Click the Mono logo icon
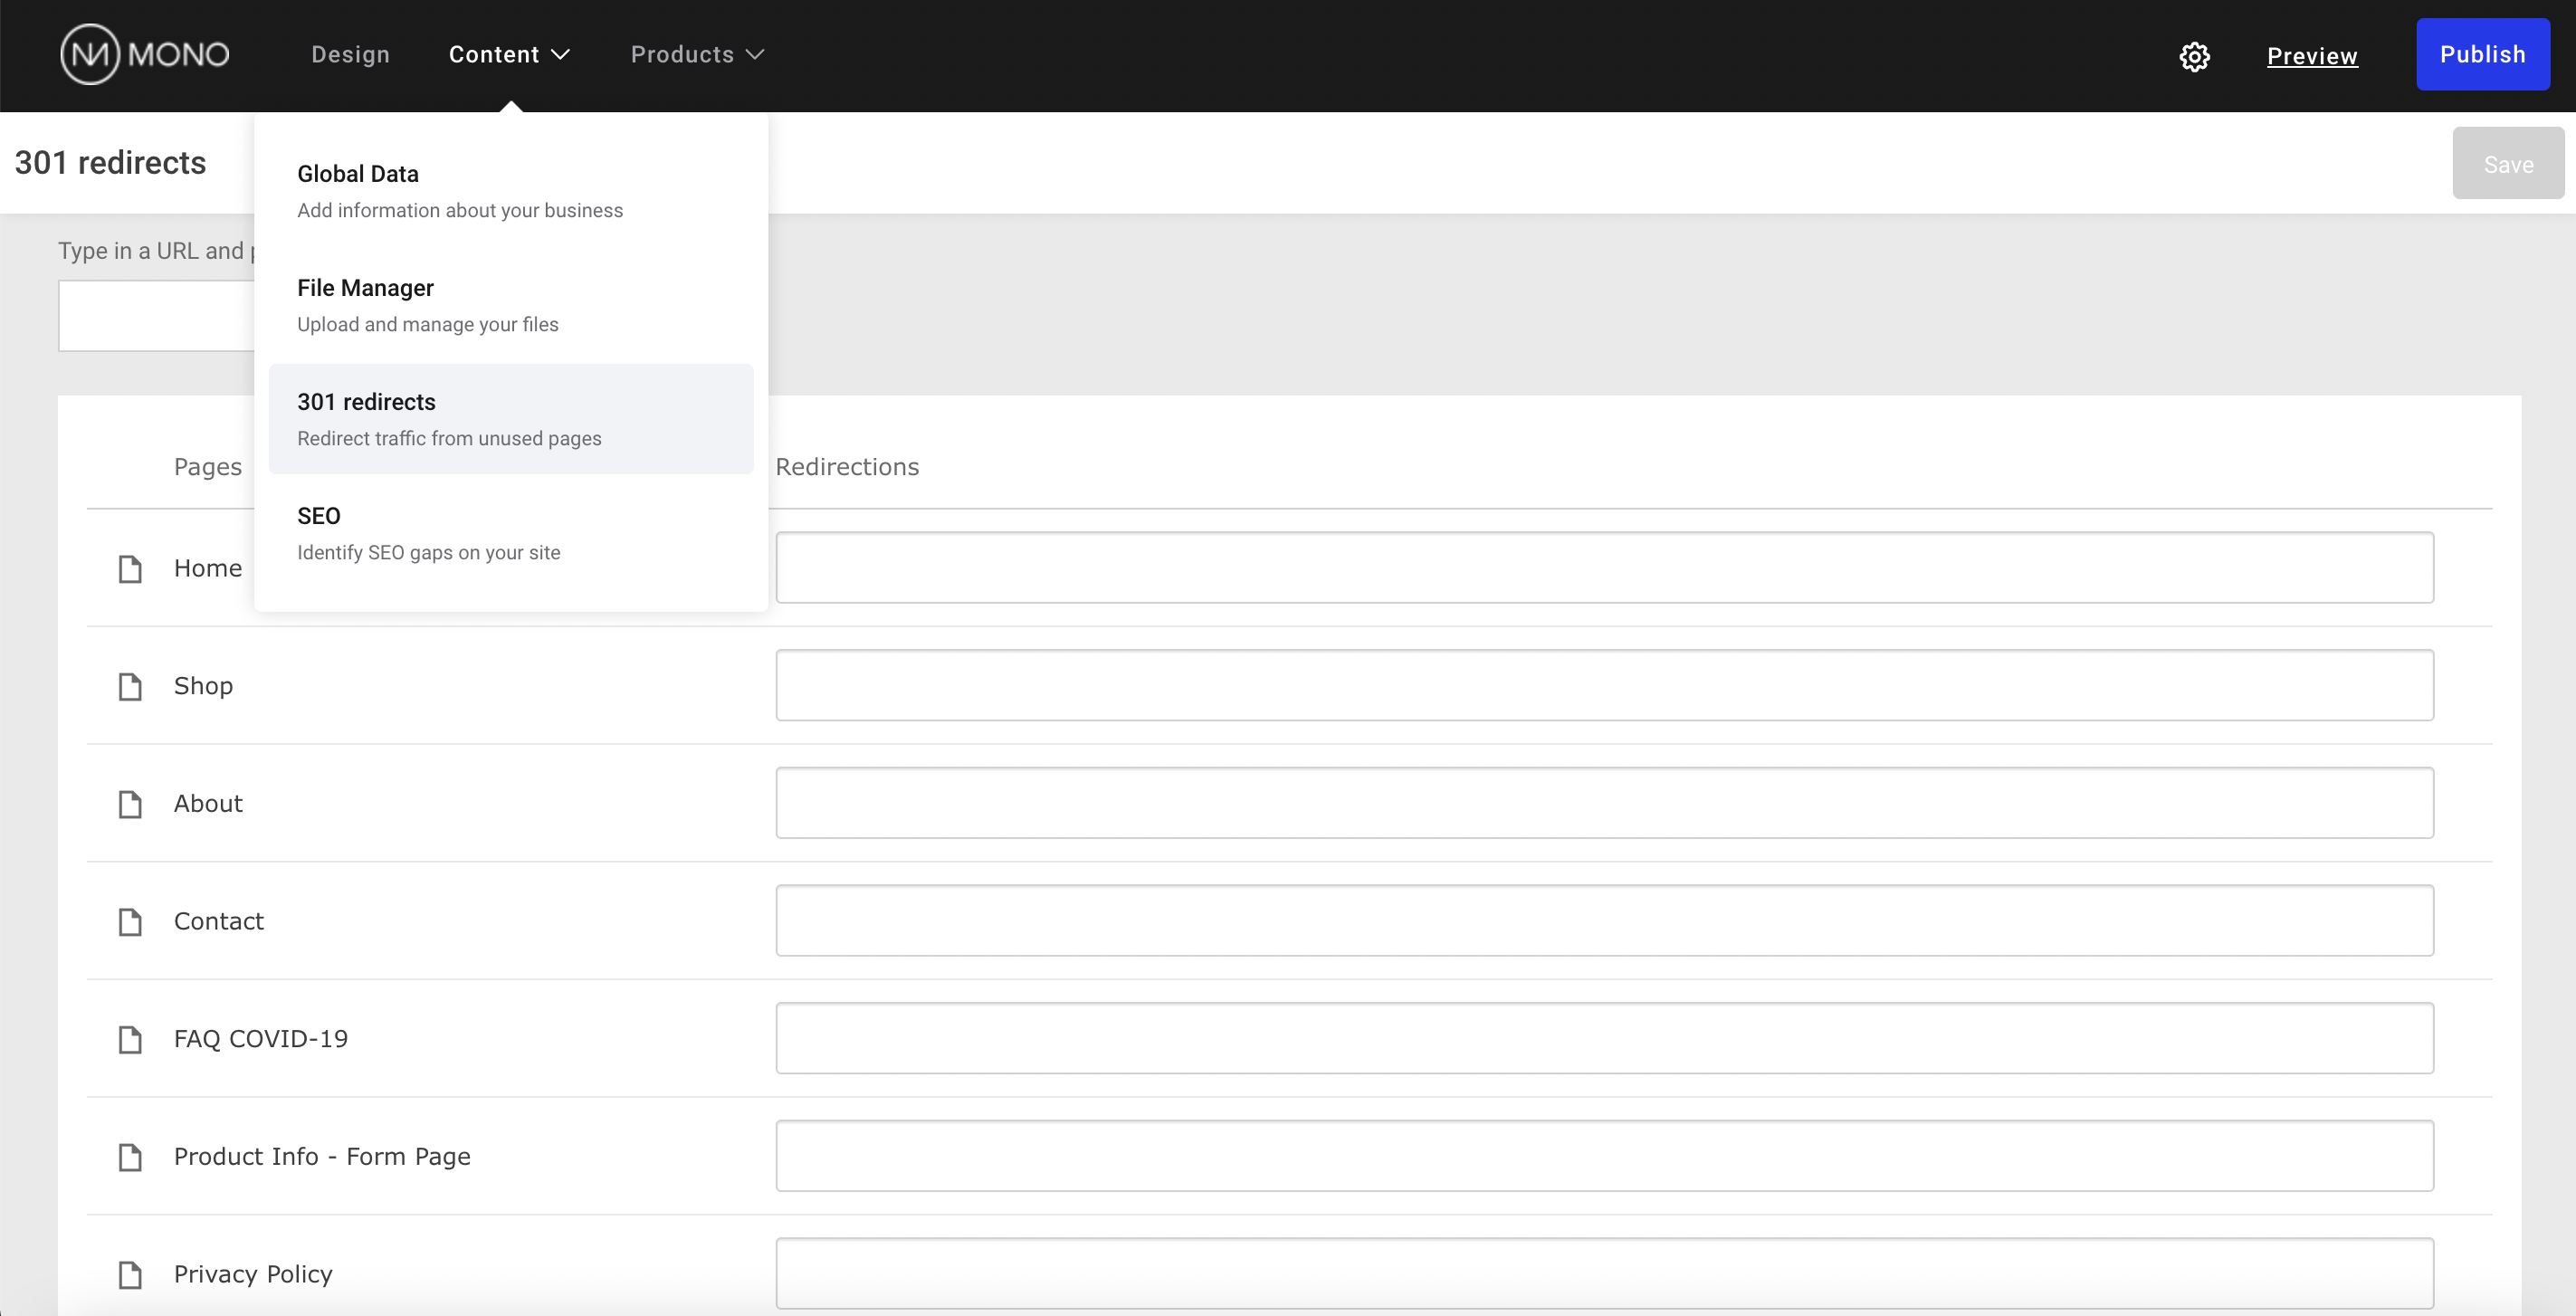Viewport: 2576px width, 1316px height. pos(91,55)
